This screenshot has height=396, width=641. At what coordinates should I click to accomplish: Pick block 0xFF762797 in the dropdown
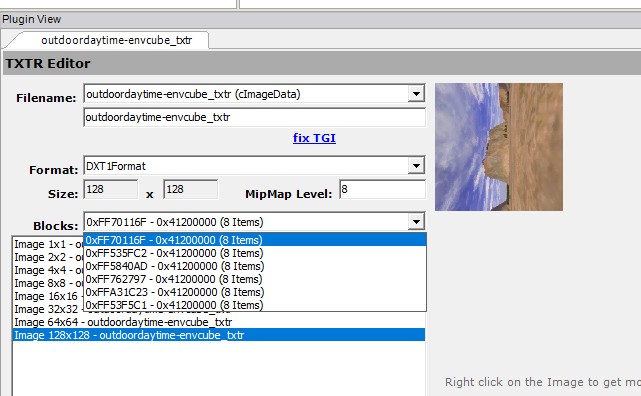(x=255, y=279)
